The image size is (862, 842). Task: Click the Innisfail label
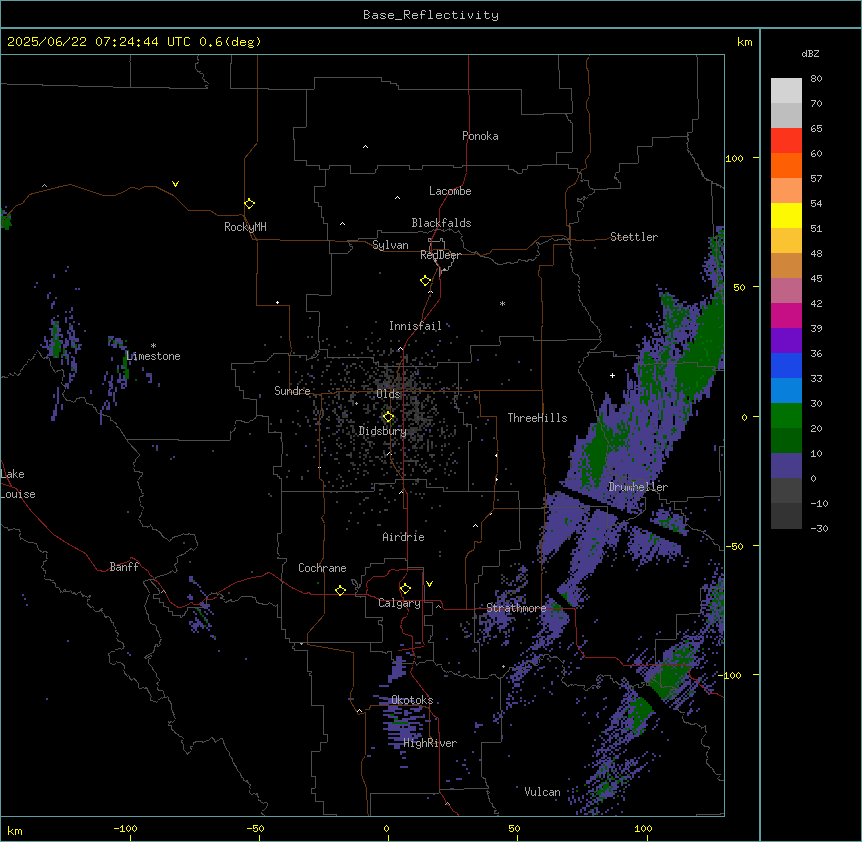(415, 326)
